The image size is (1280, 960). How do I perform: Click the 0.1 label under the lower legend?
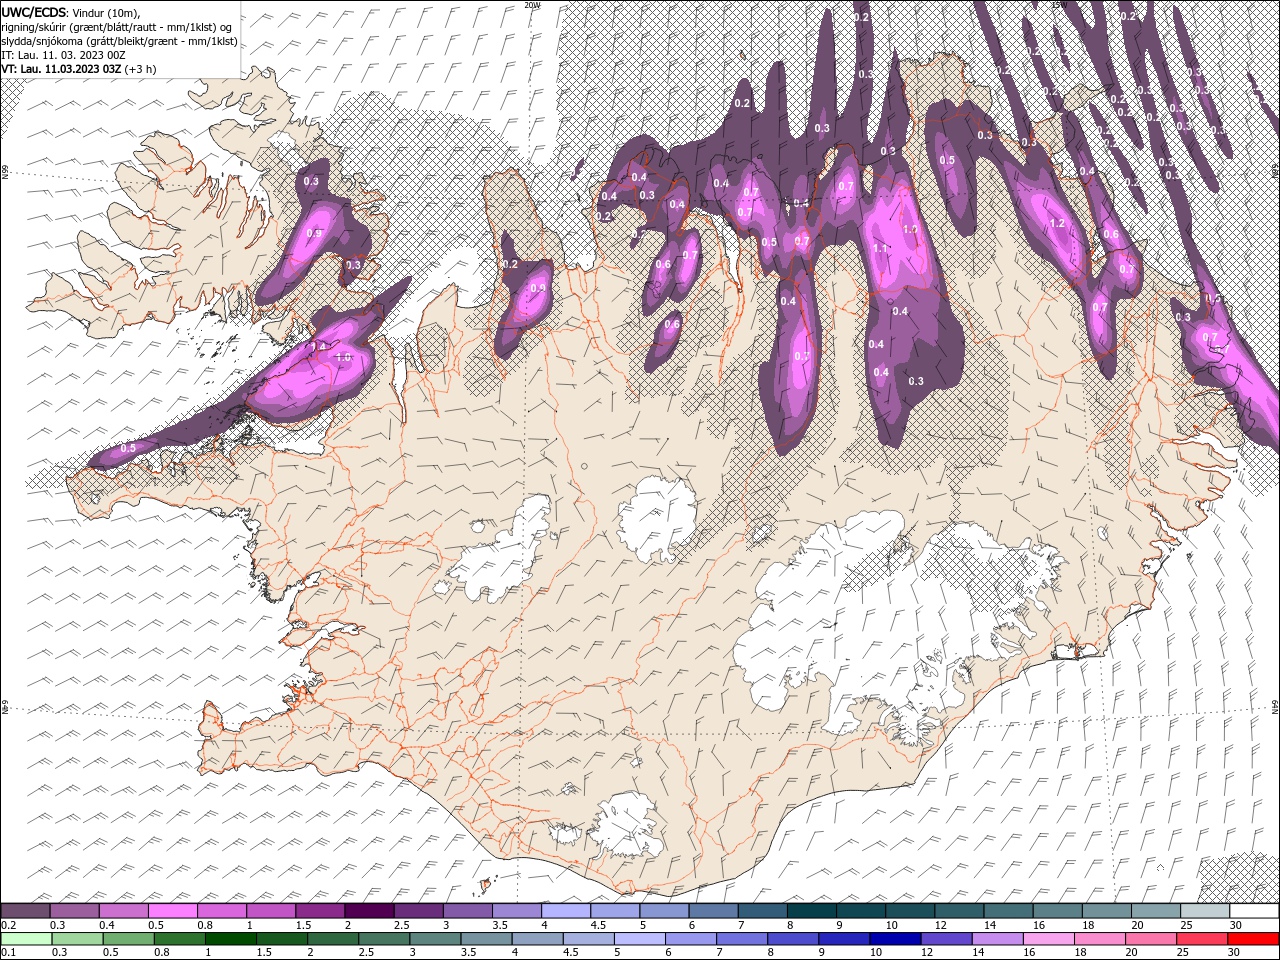[x=8, y=953]
